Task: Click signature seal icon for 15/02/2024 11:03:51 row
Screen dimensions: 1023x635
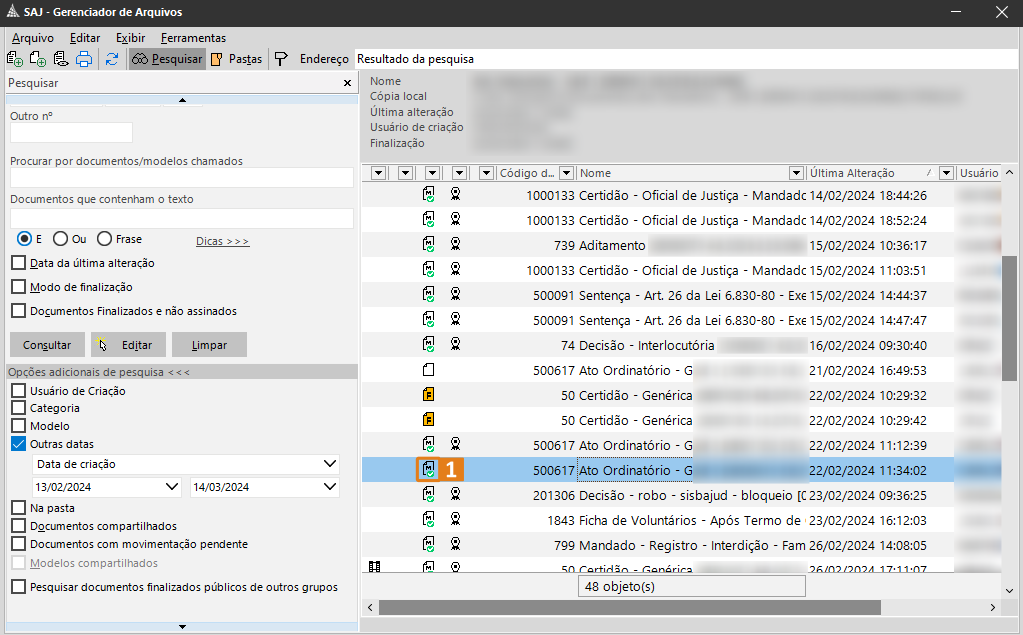Action: [x=455, y=270]
